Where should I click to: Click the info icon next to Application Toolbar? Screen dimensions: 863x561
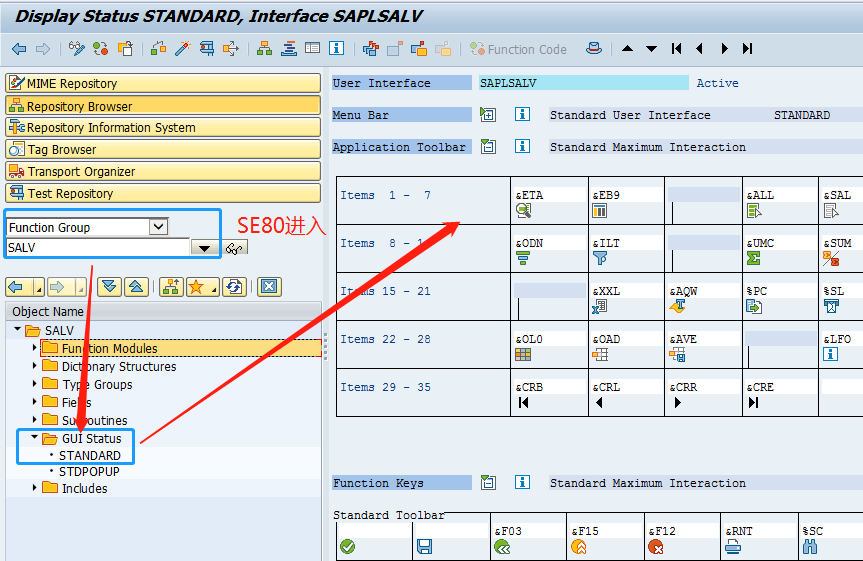tap(522, 146)
